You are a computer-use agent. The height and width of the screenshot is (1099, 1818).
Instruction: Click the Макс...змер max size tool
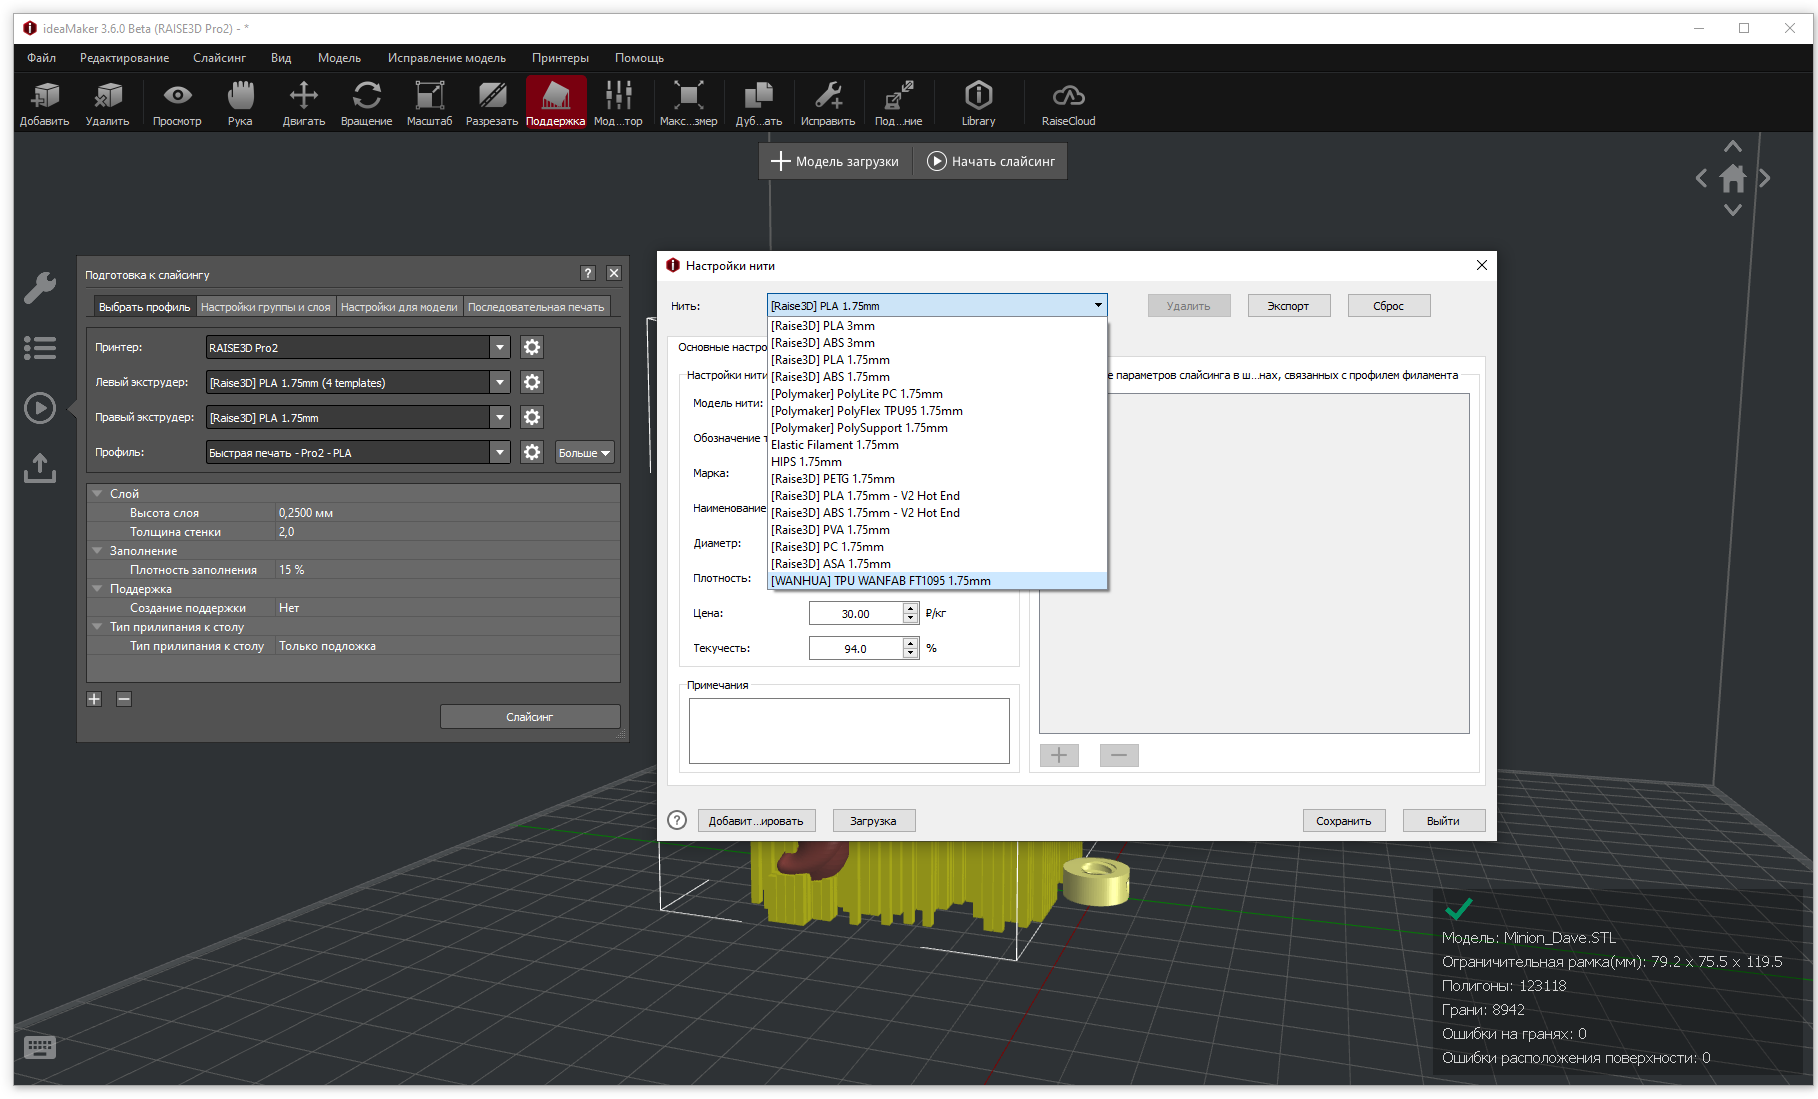[x=689, y=103]
